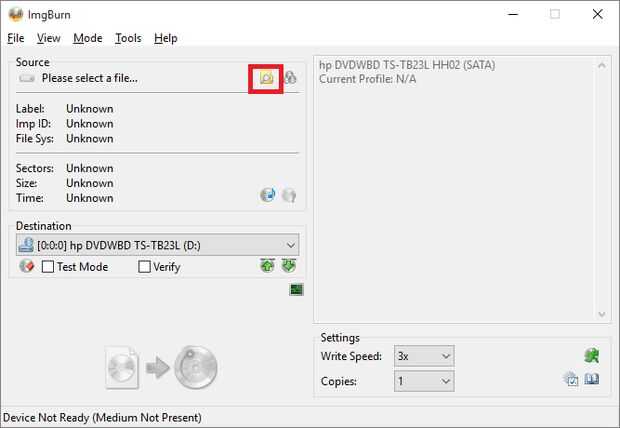Screen dimensions: 620x428
Task: Click the Sectors Unknown value
Action: click(x=90, y=169)
